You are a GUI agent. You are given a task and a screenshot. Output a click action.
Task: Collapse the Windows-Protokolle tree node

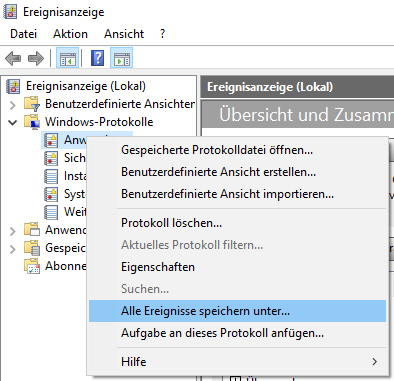click(13, 122)
